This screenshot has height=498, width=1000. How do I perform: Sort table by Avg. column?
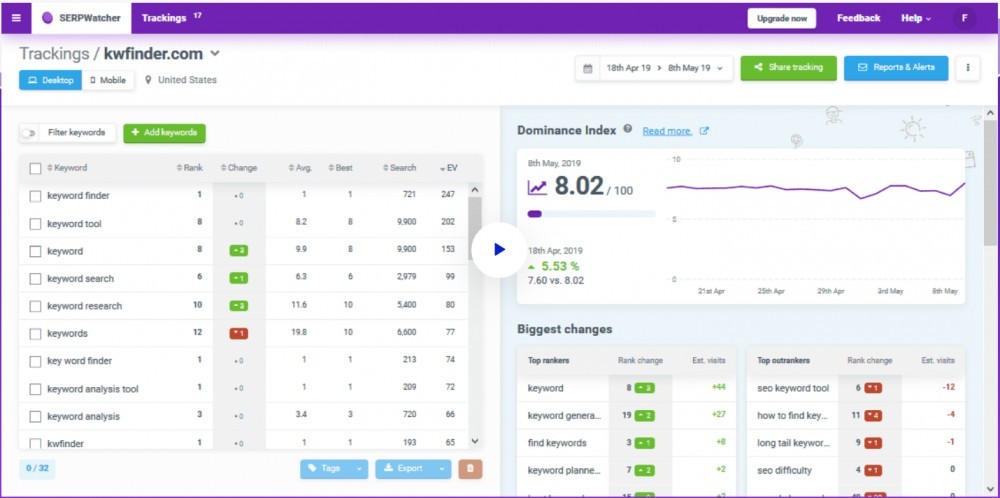[x=300, y=168]
